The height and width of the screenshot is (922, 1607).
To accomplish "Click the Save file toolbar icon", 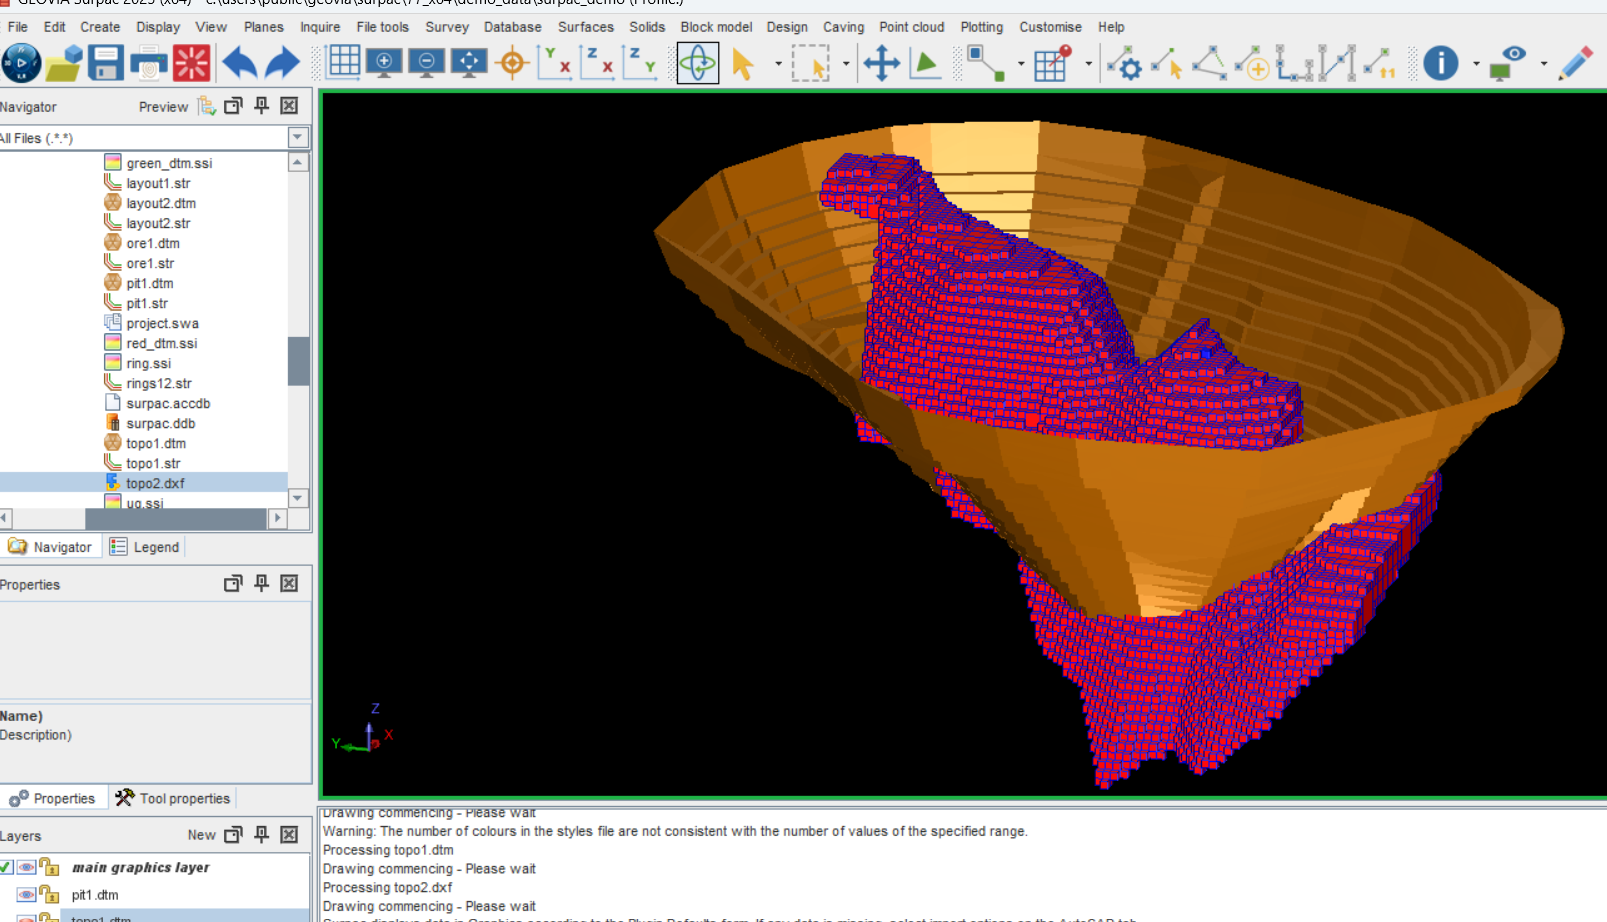I will [105, 63].
